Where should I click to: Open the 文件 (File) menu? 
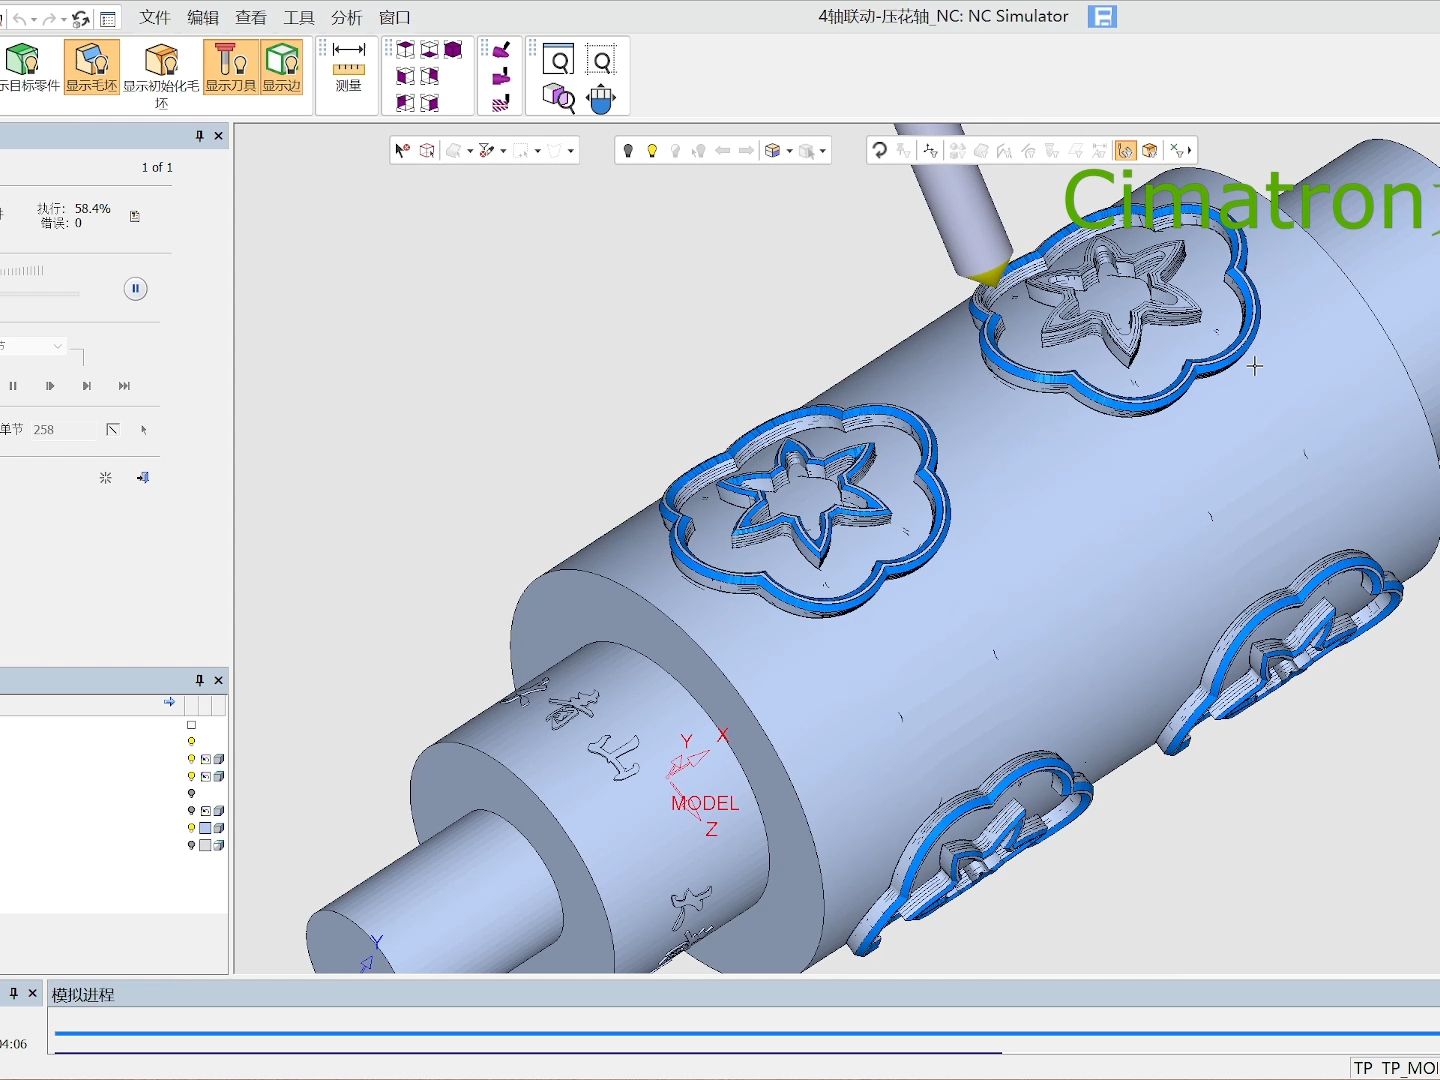[x=154, y=17]
